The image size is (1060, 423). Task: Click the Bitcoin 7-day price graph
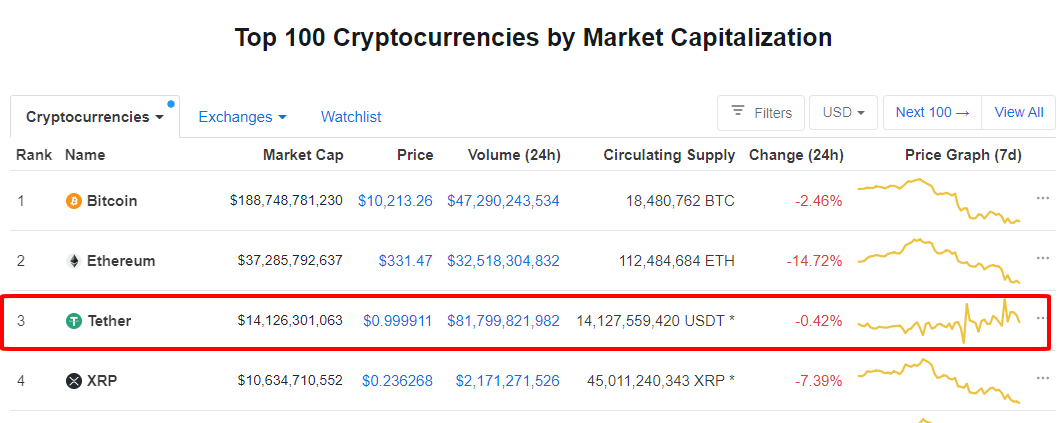point(938,201)
